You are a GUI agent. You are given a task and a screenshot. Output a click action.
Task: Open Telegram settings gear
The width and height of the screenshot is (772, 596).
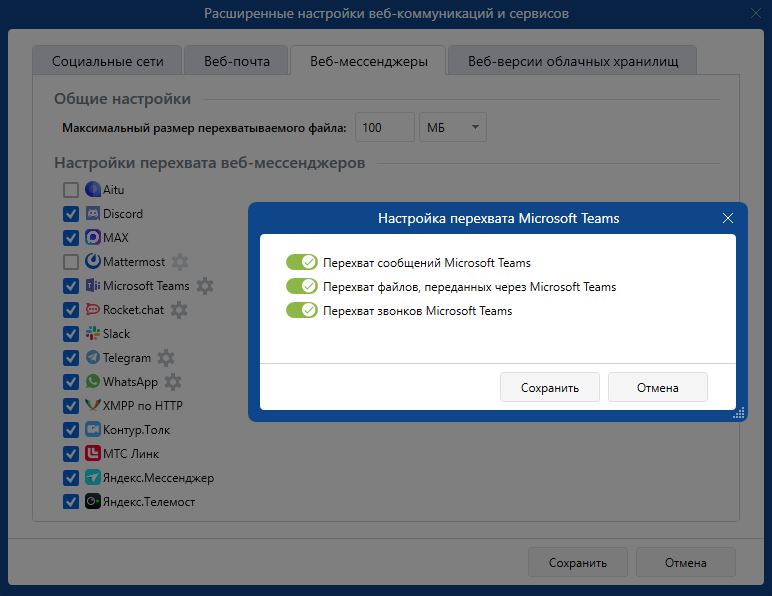coord(166,358)
